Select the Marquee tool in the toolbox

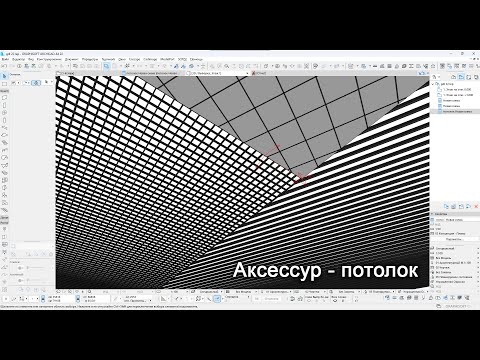point(4,84)
